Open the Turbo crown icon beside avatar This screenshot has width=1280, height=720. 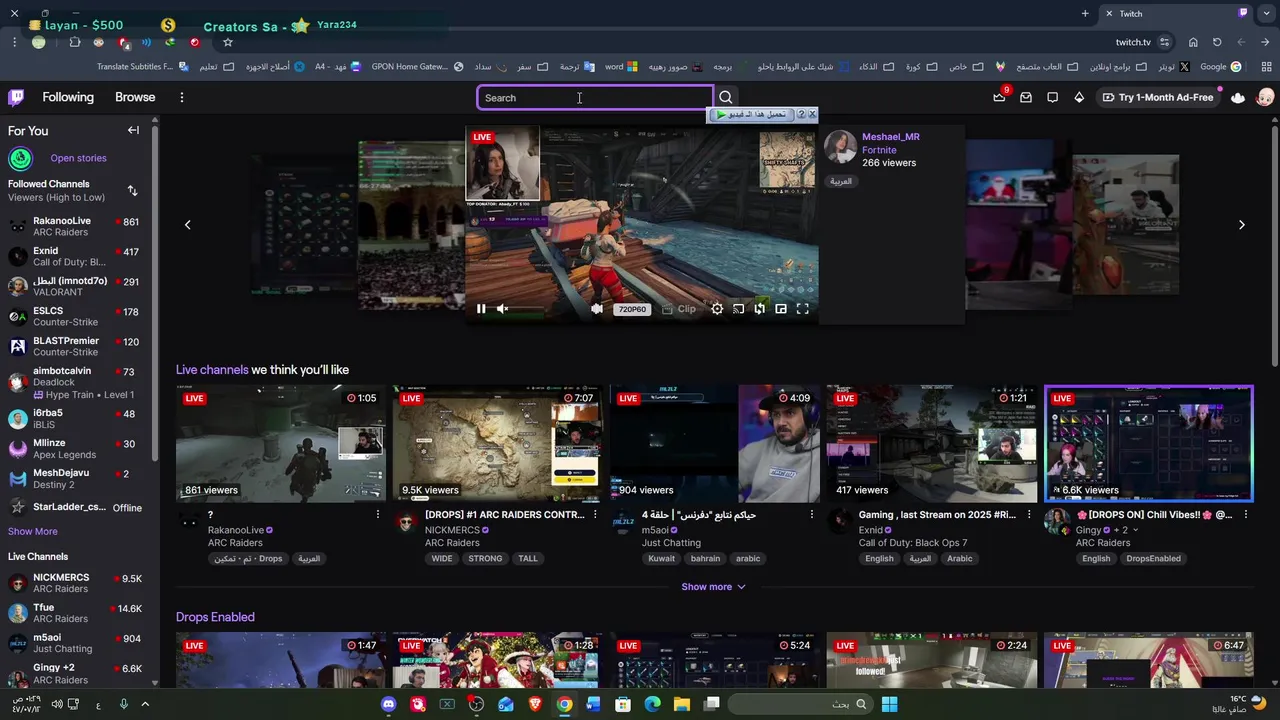(1238, 97)
